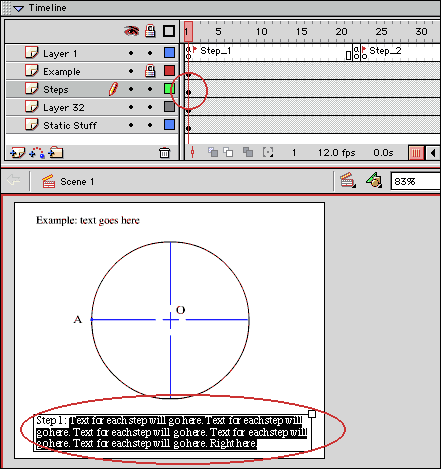The image size is (441, 469).
Task: Toggle edit multiple frames
Action: pos(248,152)
